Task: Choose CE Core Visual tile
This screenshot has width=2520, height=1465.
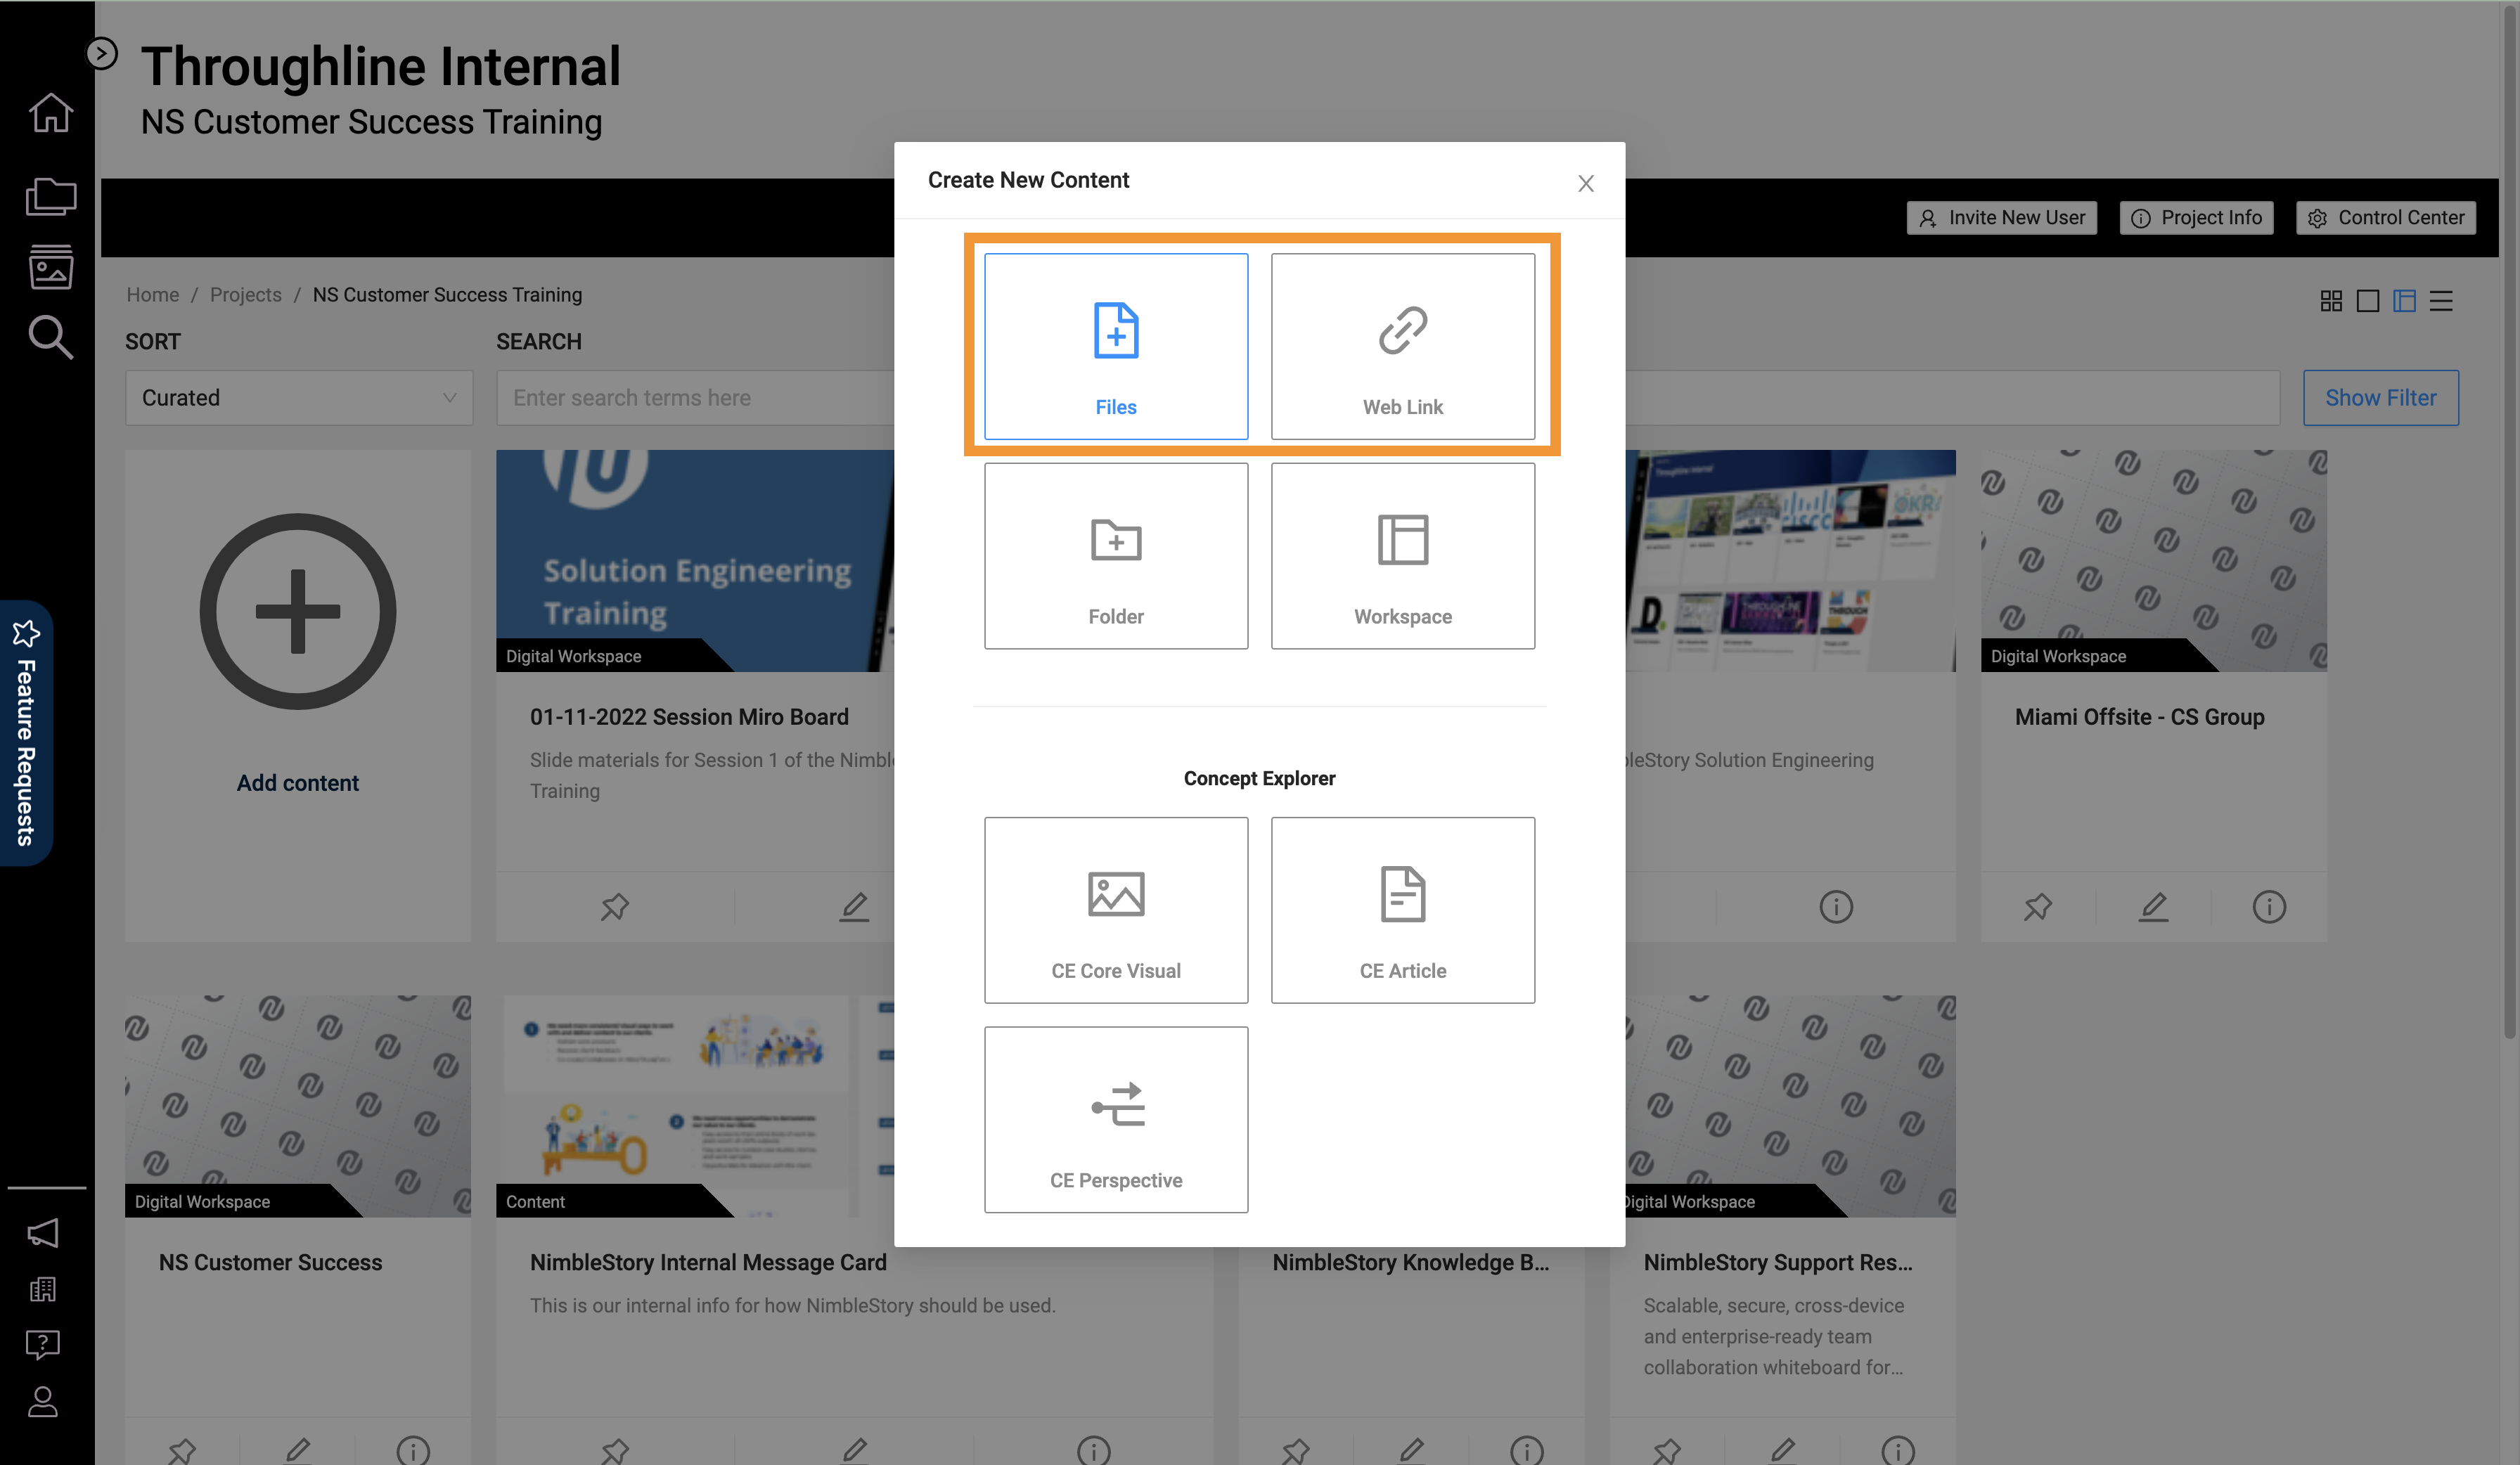Action: tap(1115, 910)
